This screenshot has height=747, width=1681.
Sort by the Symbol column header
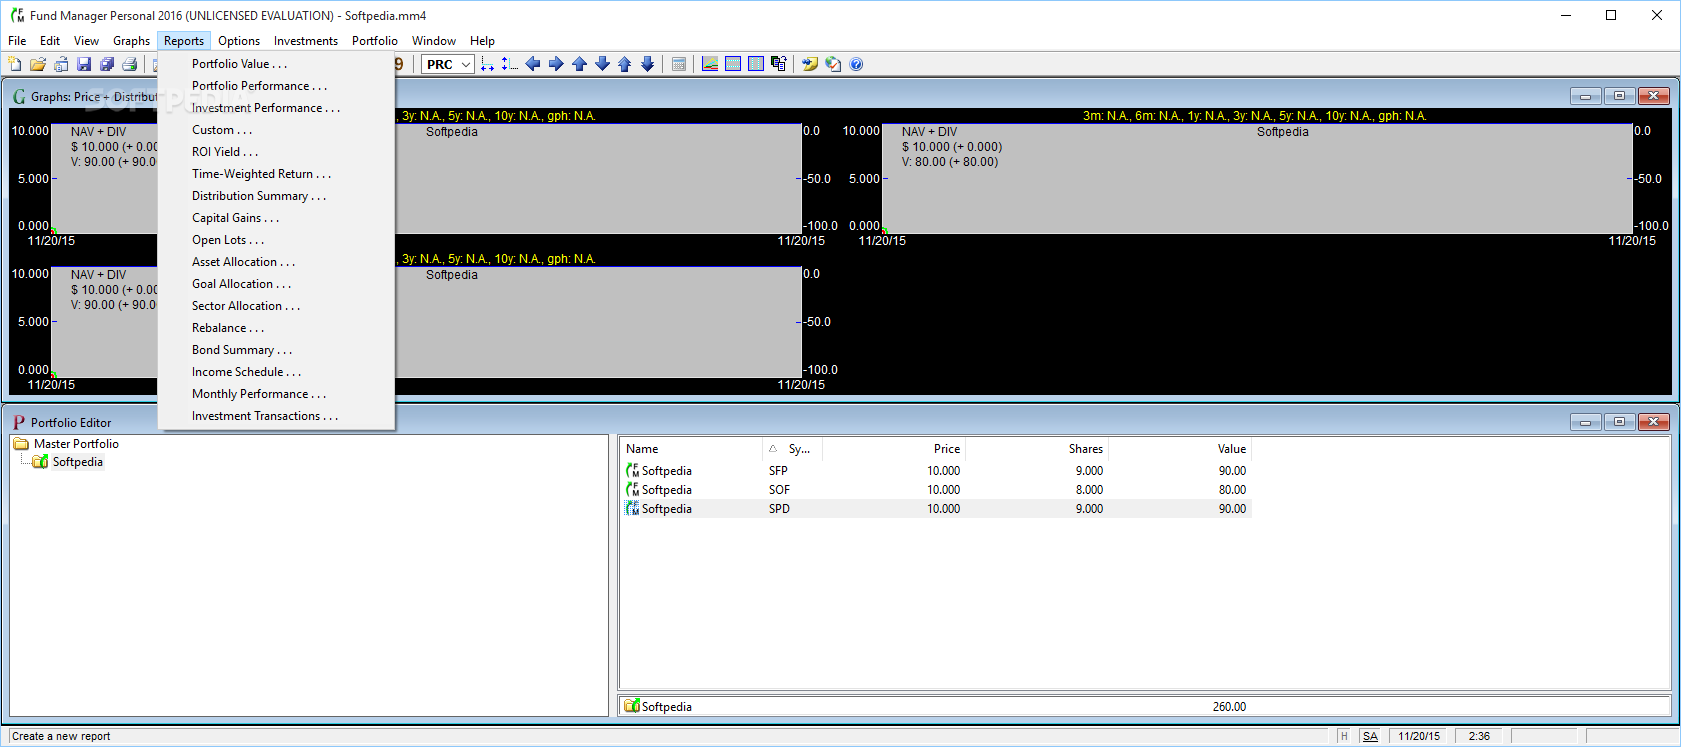[793, 449]
